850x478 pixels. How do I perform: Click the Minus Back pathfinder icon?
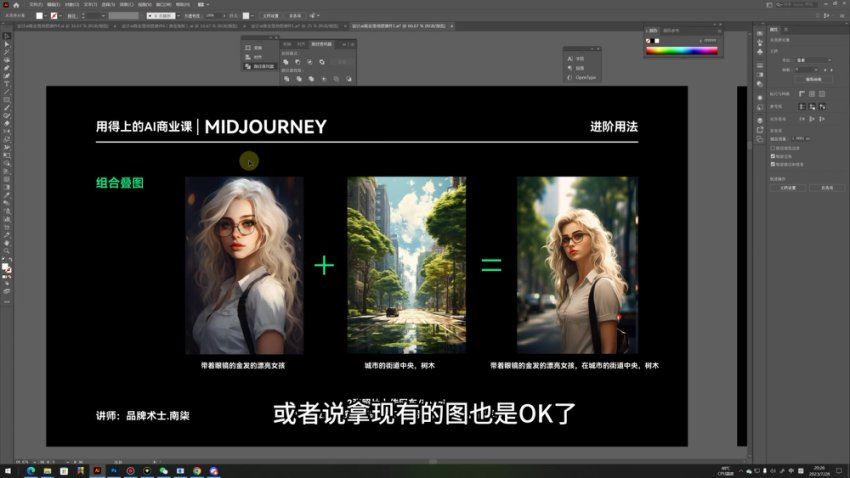tap(349, 79)
